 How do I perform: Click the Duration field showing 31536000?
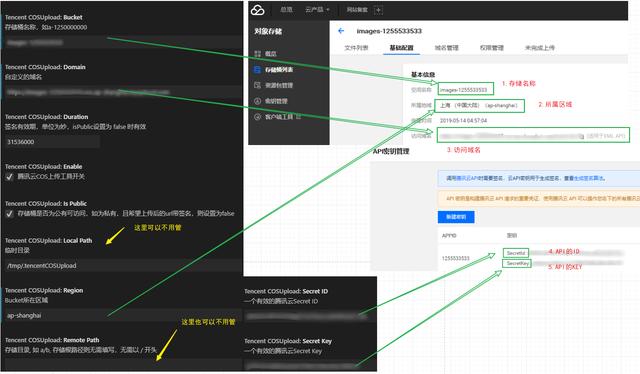click(x=52, y=142)
